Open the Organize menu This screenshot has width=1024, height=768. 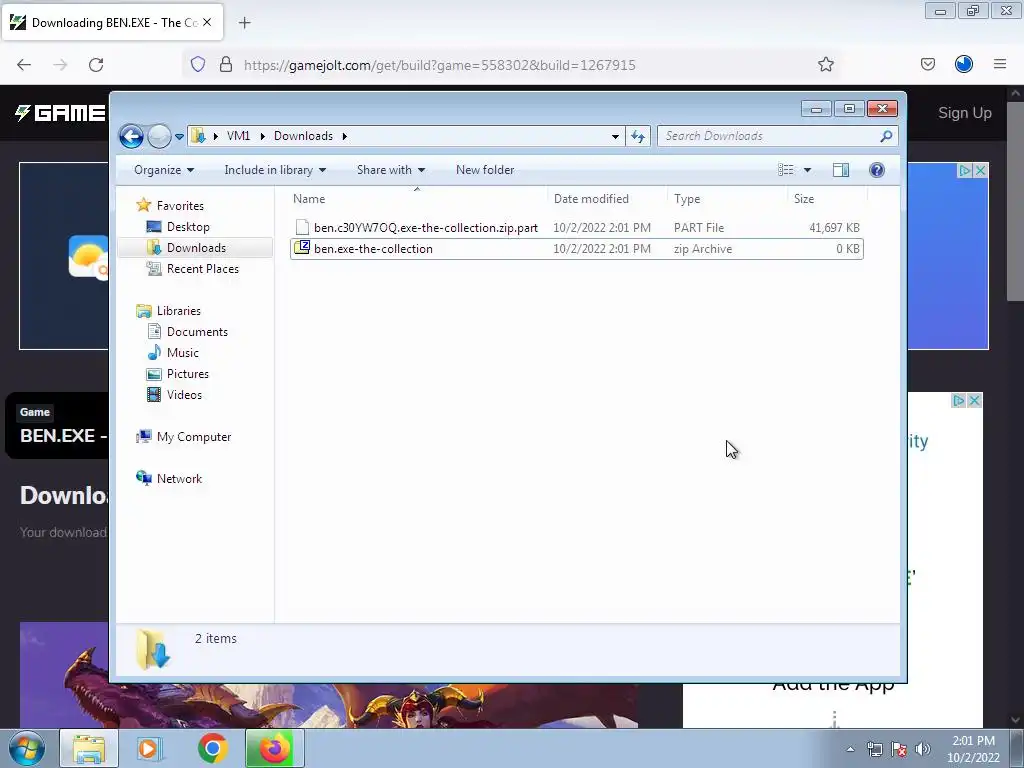point(164,170)
